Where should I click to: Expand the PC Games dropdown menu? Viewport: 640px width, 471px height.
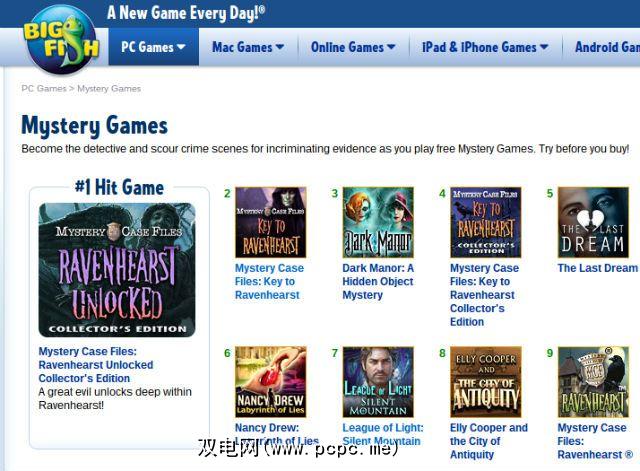point(153,47)
